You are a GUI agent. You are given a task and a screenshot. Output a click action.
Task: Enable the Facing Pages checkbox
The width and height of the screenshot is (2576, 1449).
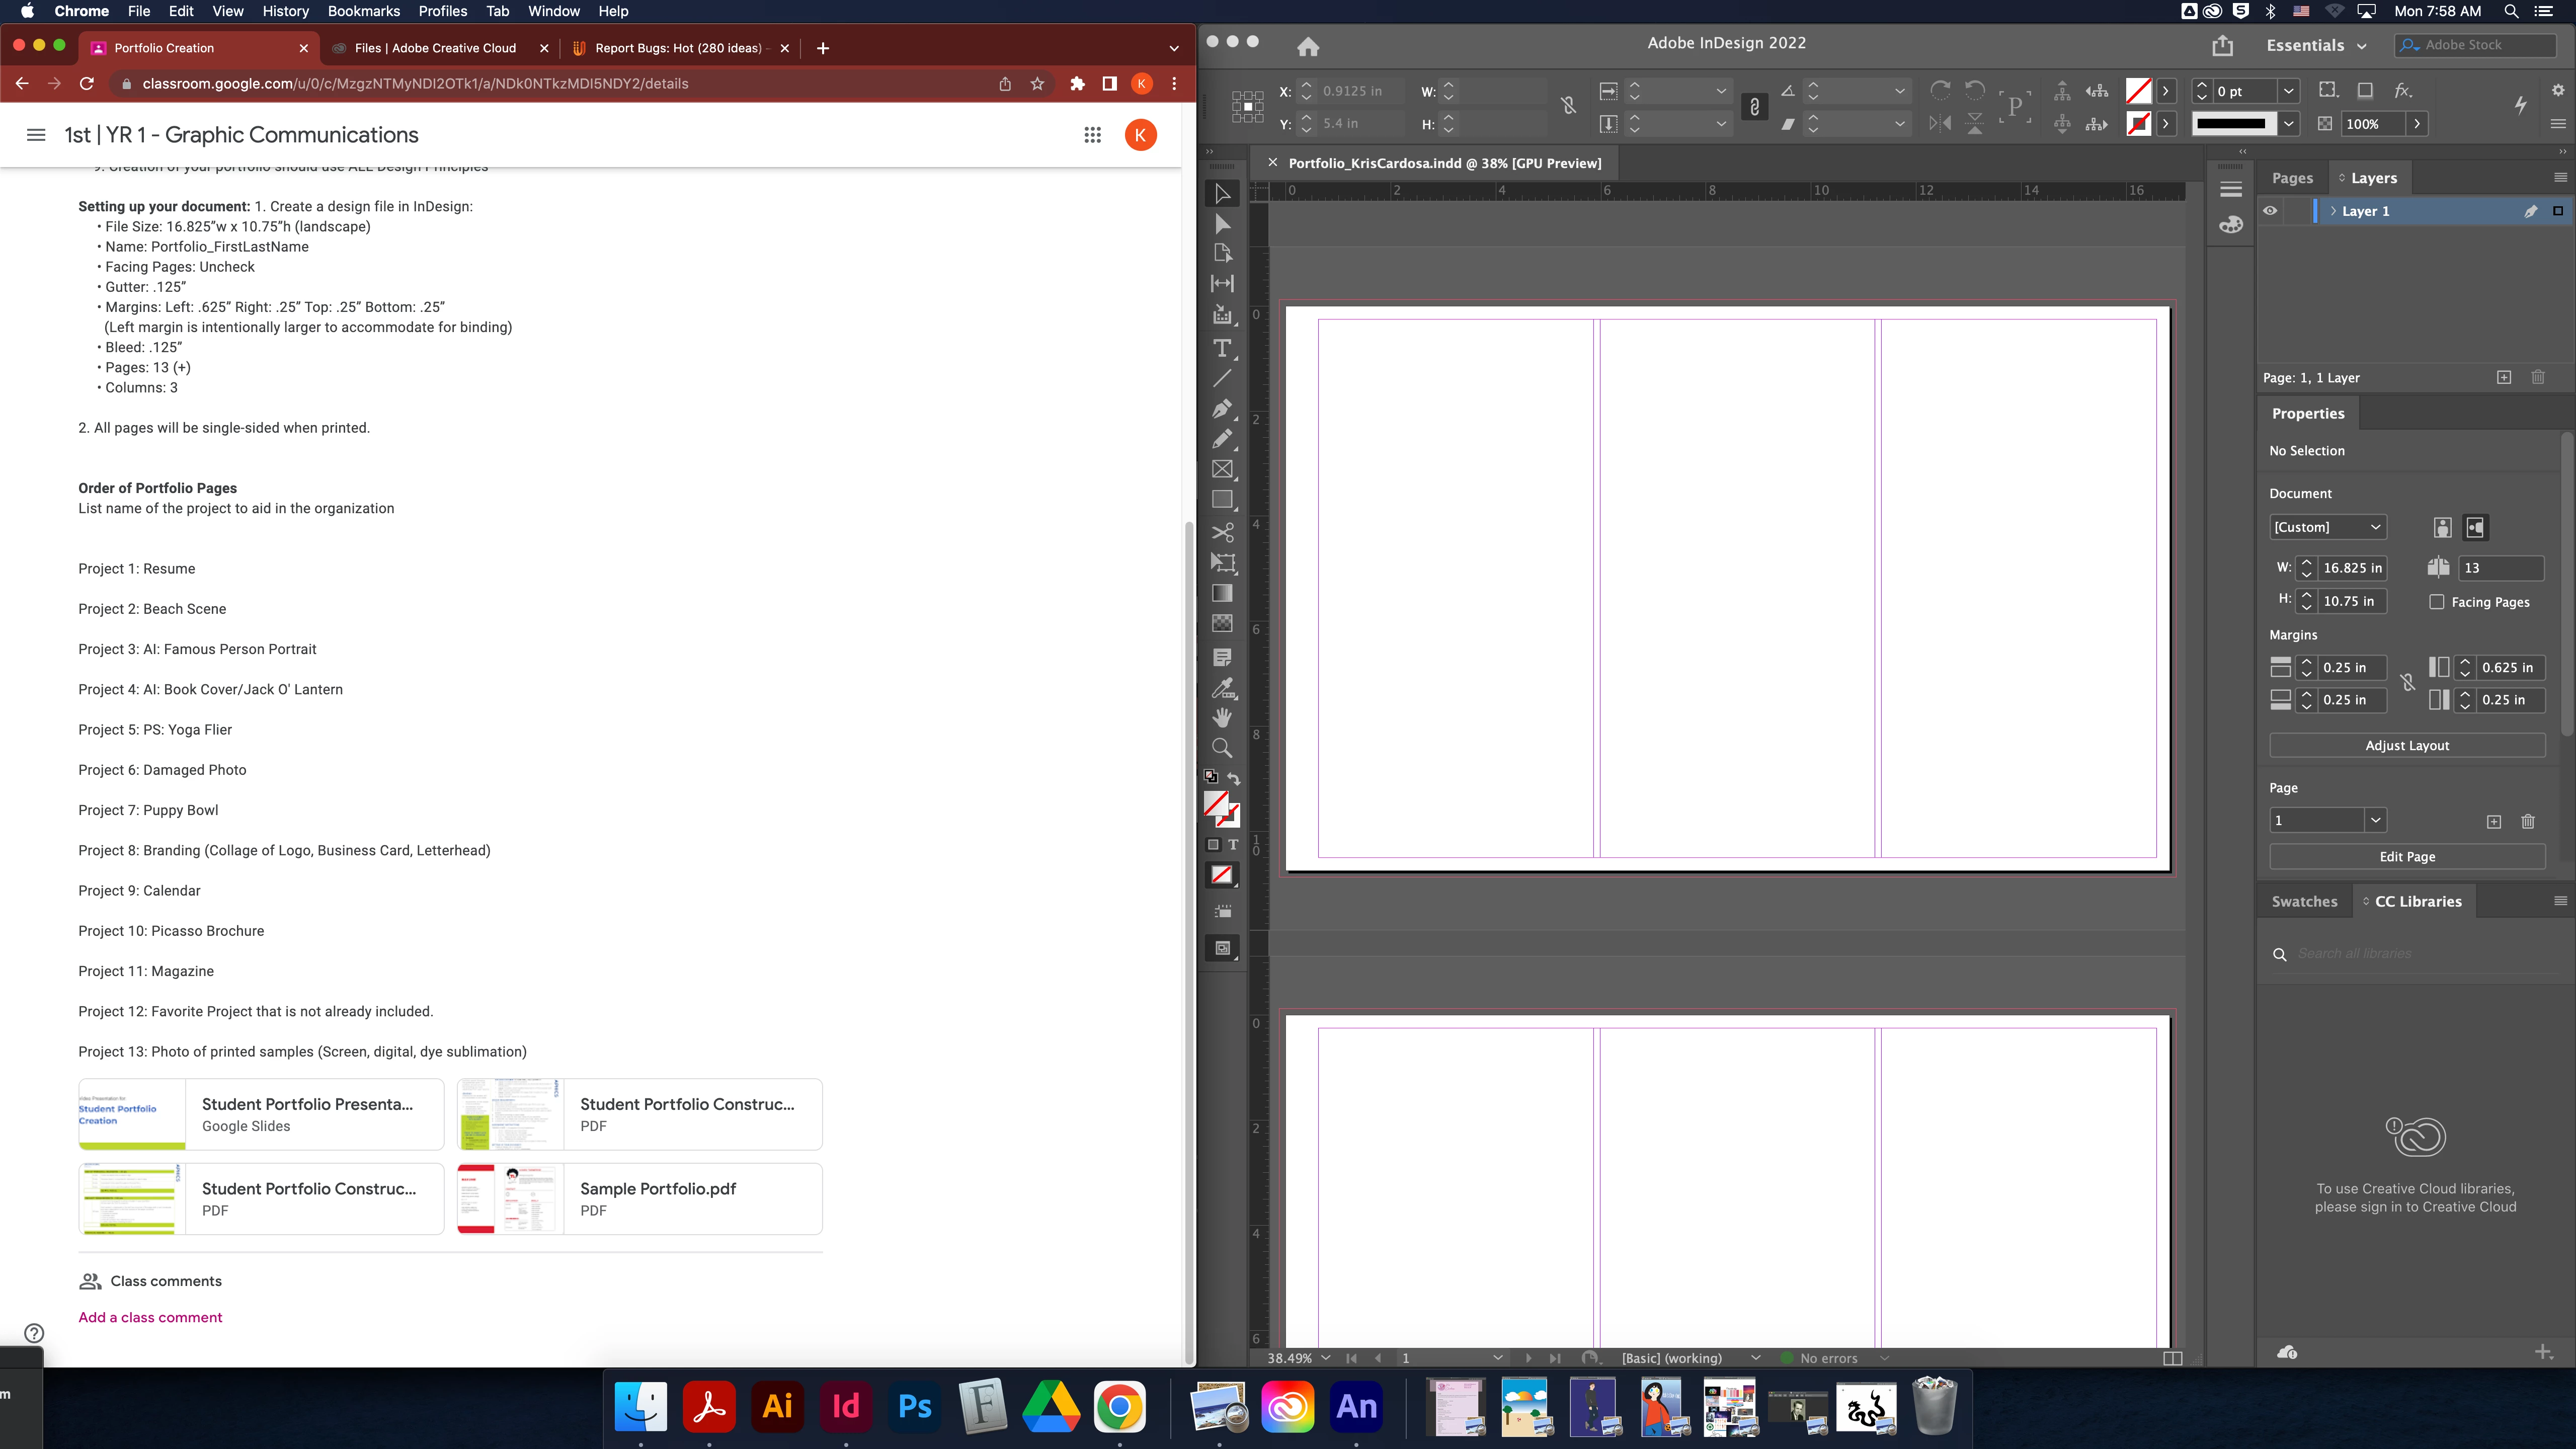(2437, 602)
